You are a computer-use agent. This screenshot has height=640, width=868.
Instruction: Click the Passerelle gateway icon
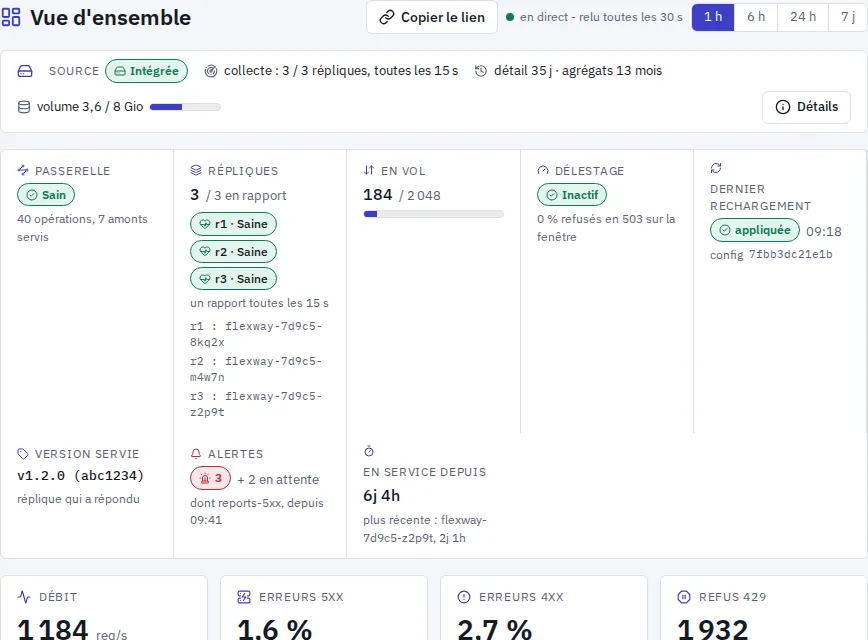23,170
